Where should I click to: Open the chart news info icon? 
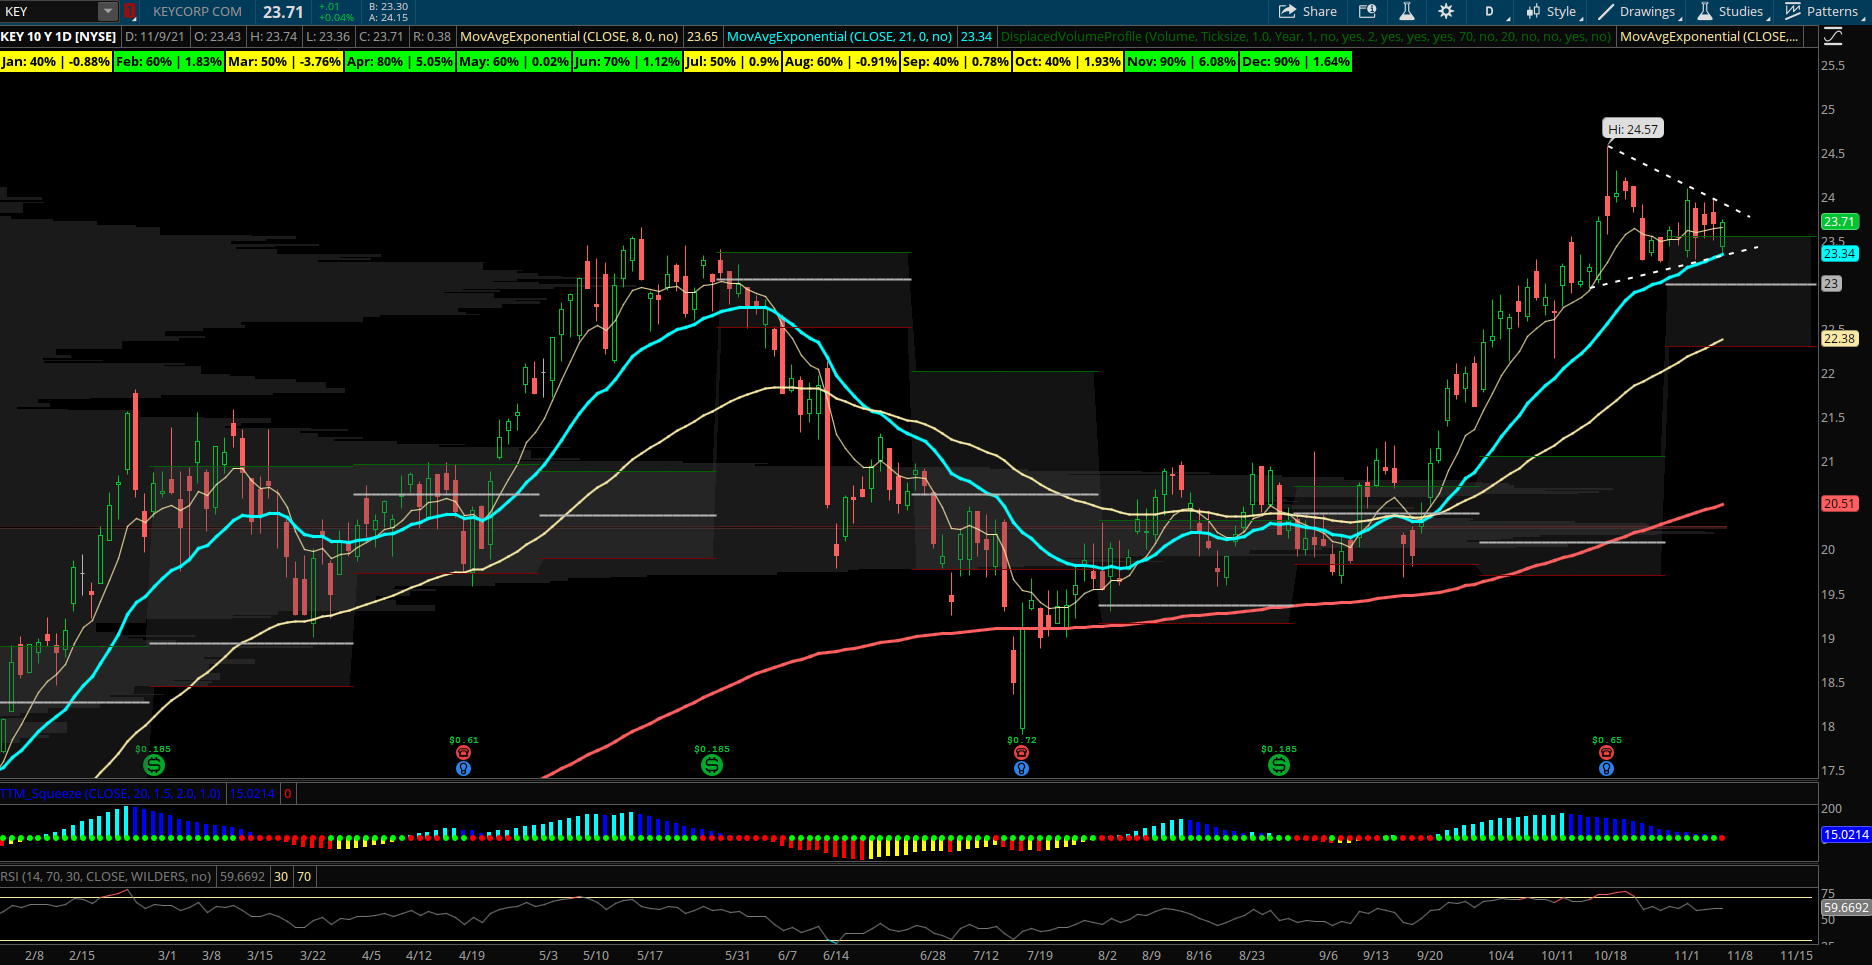[1367, 12]
